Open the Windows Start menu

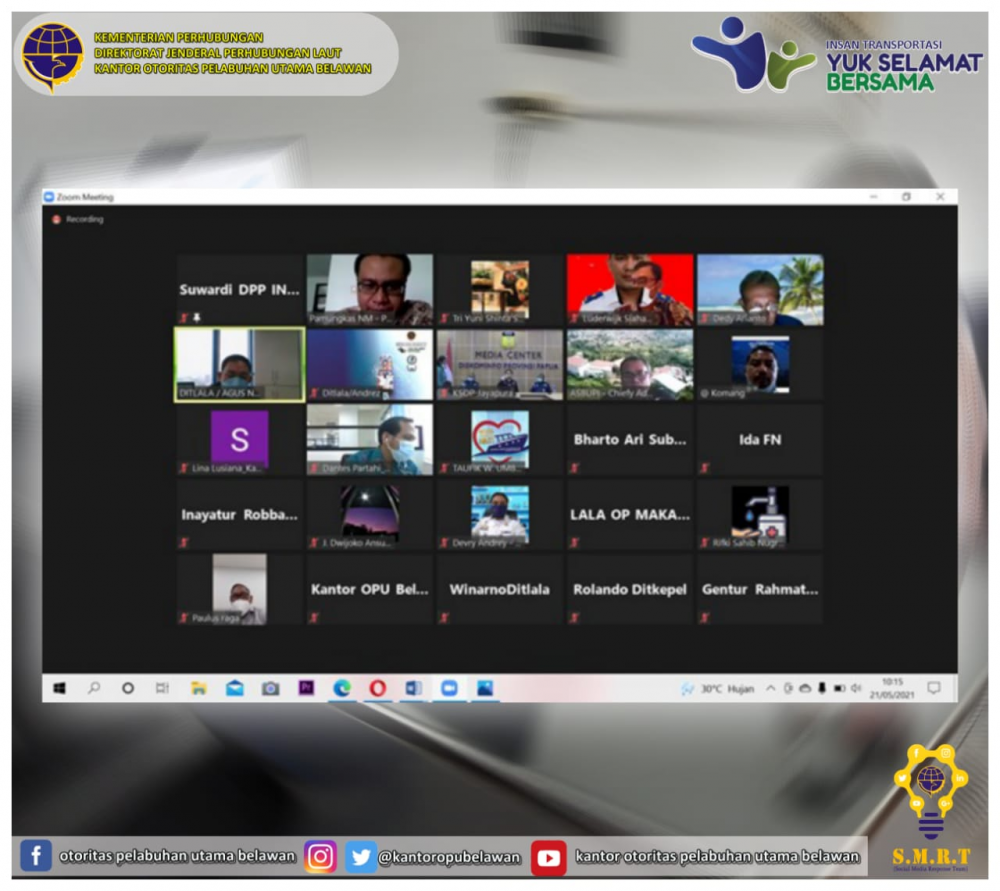pos(59,688)
